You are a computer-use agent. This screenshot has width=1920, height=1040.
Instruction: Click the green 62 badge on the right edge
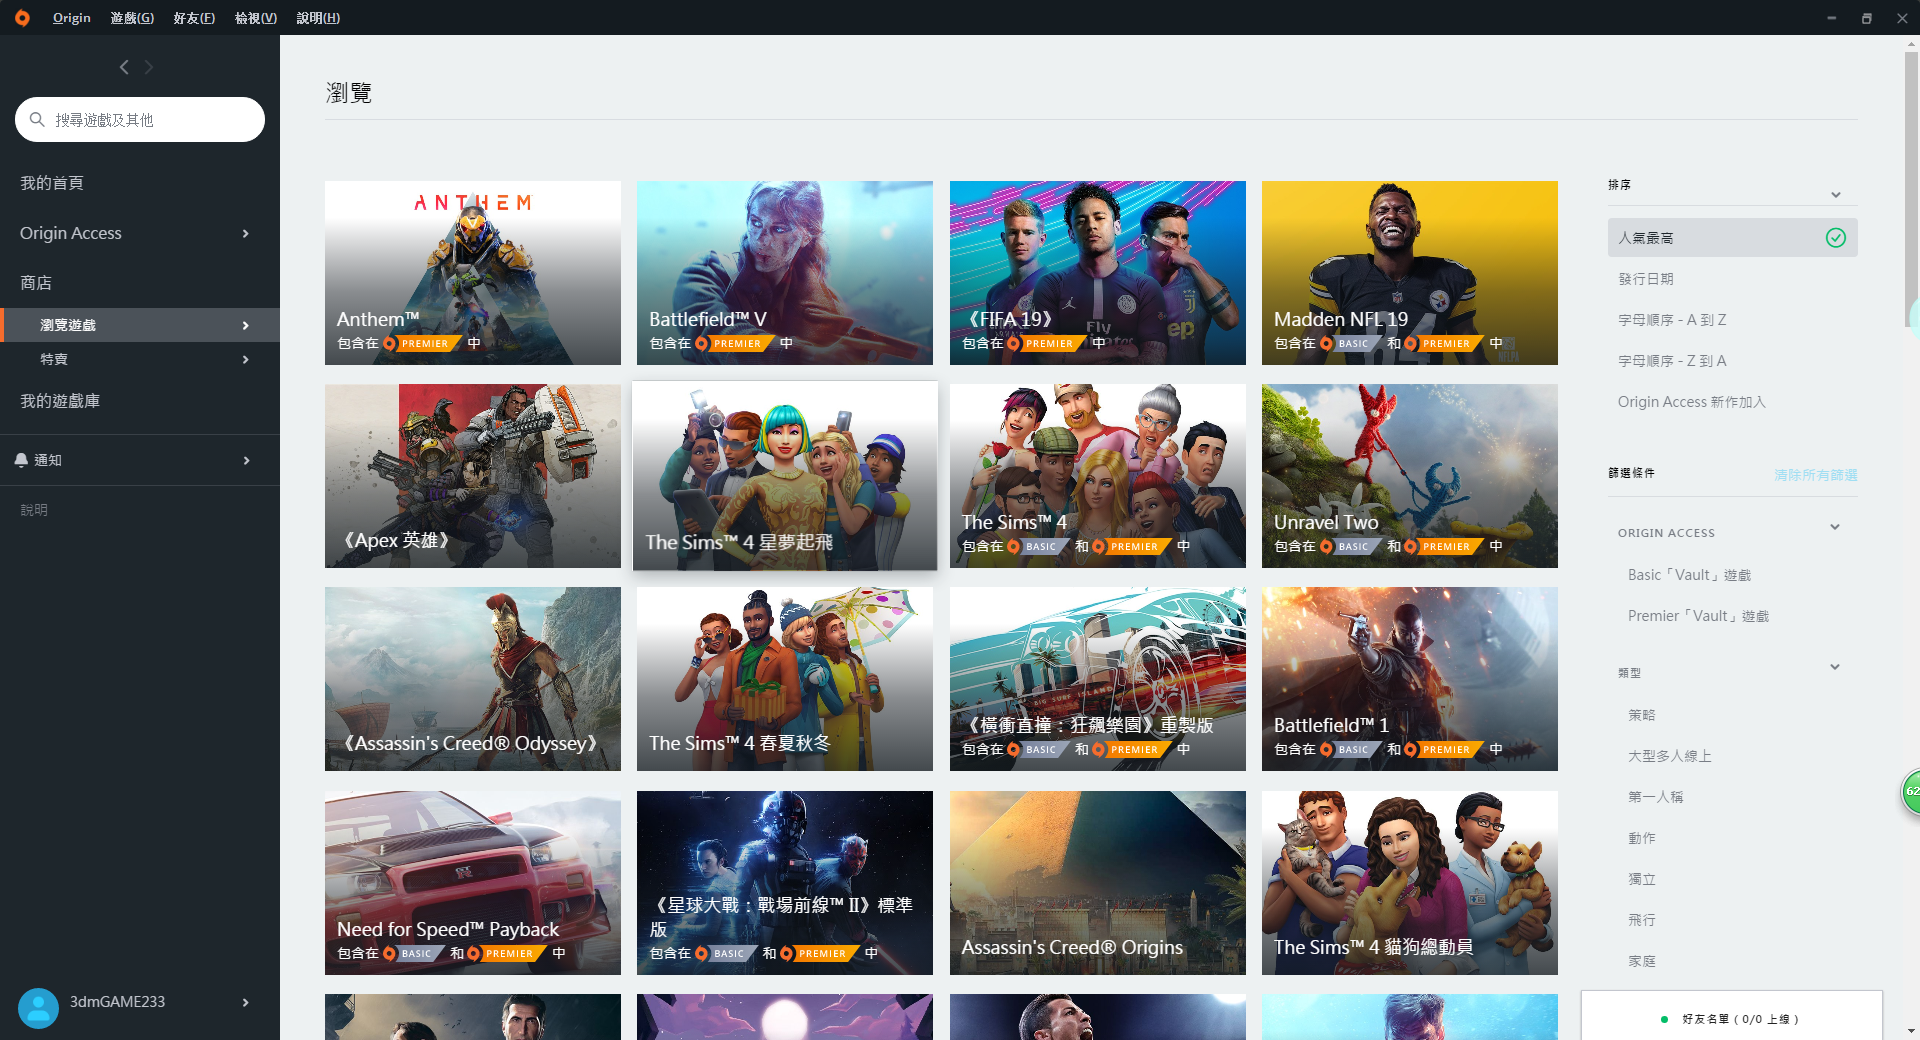pos(1911,792)
